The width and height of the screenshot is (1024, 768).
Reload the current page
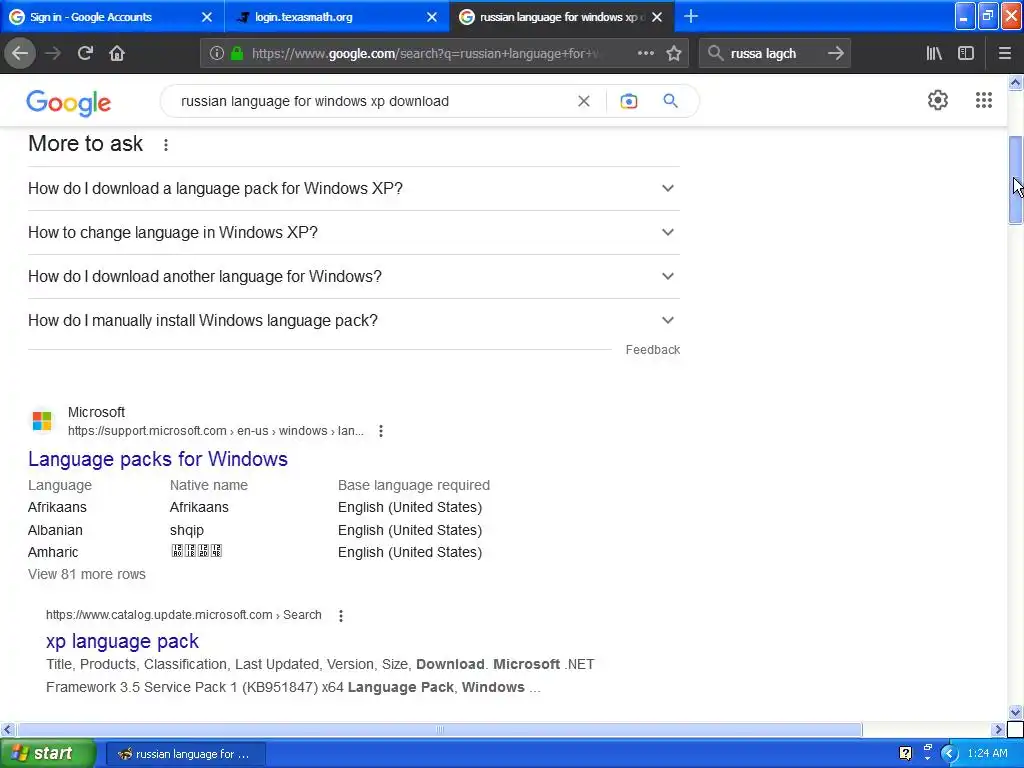pyautogui.click(x=85, y=53)
